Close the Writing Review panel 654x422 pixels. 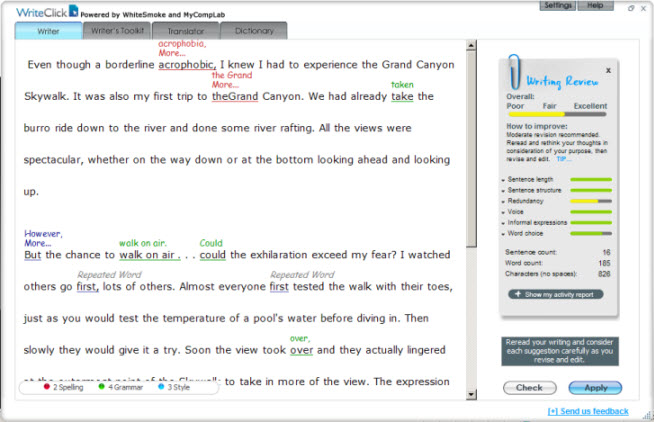[x=609, y=71]
